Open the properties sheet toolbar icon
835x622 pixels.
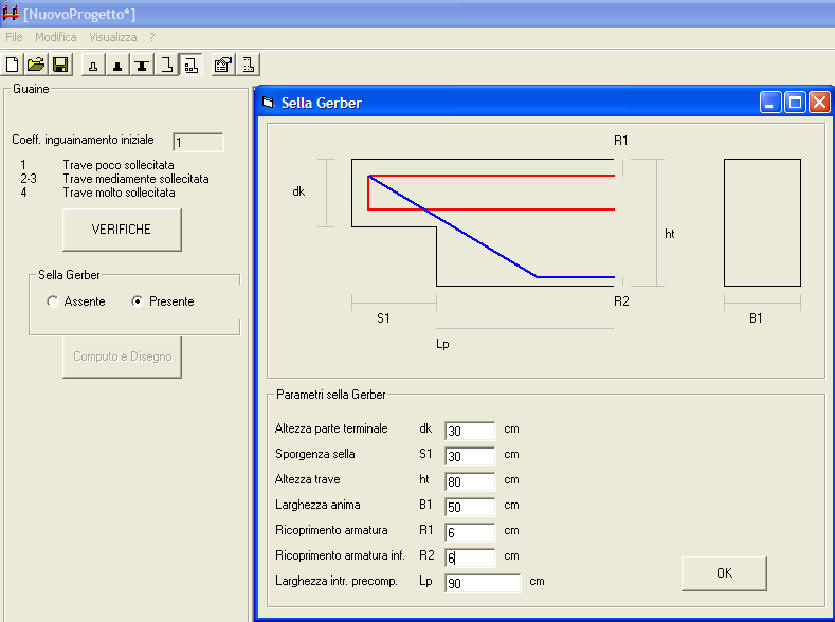(223, 65)
